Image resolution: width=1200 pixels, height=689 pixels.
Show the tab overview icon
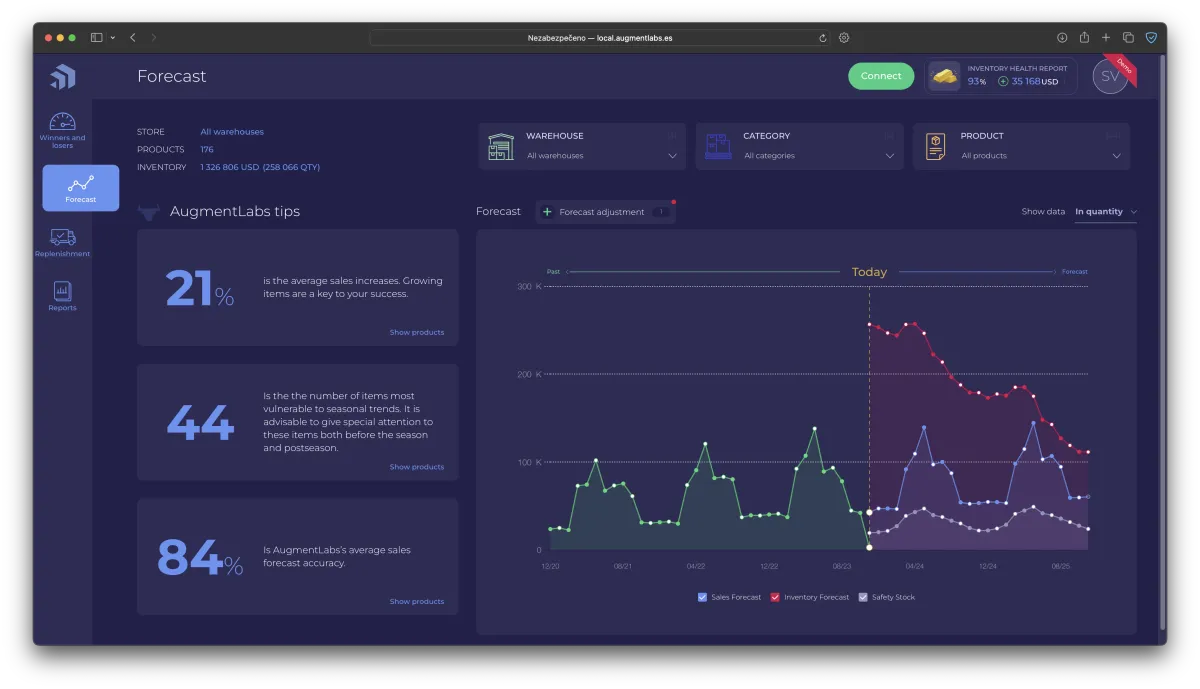(x=1128, y=38)
